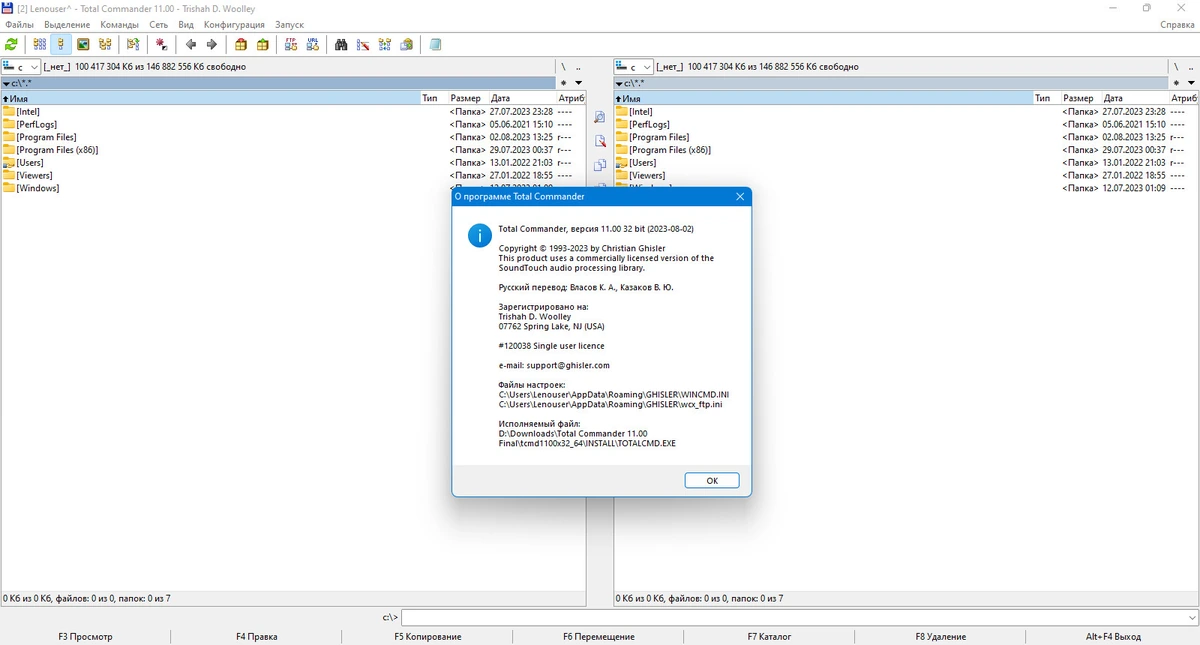
Task: Go back with the left arrow icon
Action: tap(190, 44)
